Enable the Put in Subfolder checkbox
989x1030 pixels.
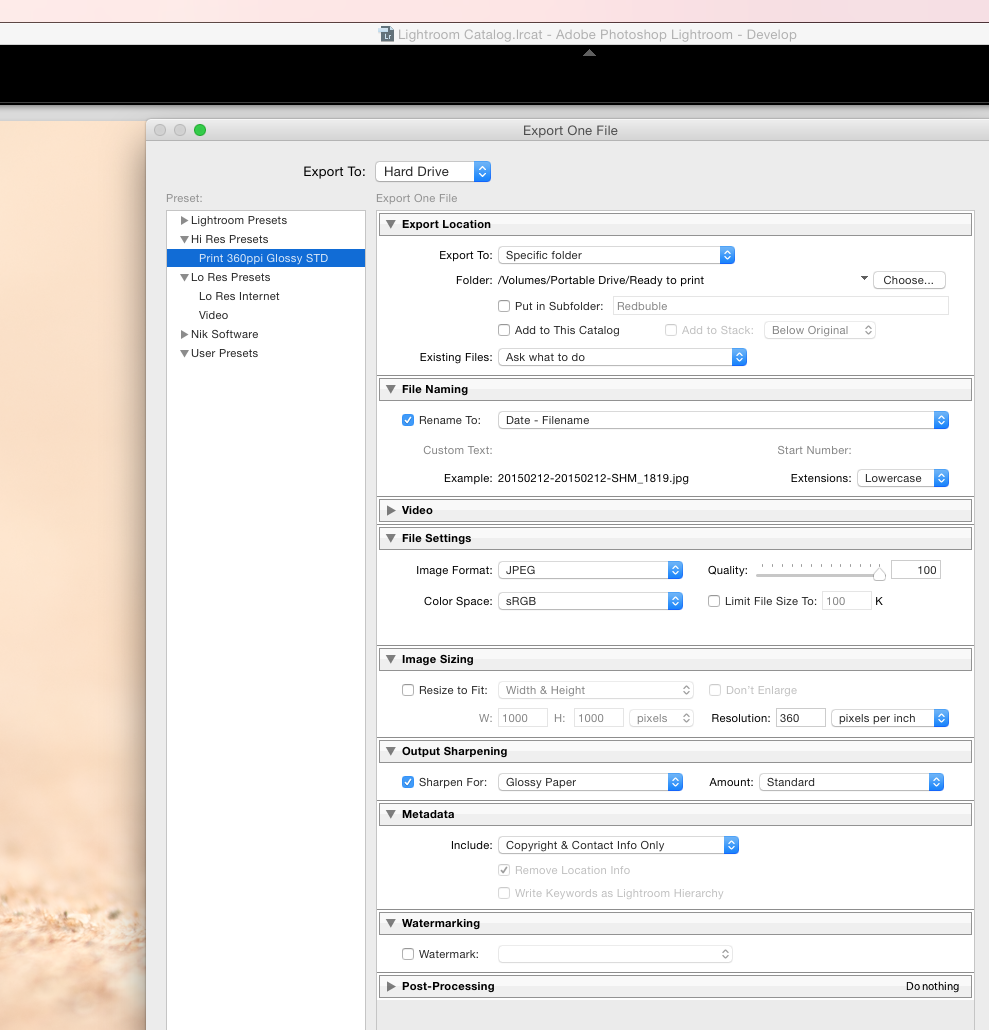tap(505, 306)
